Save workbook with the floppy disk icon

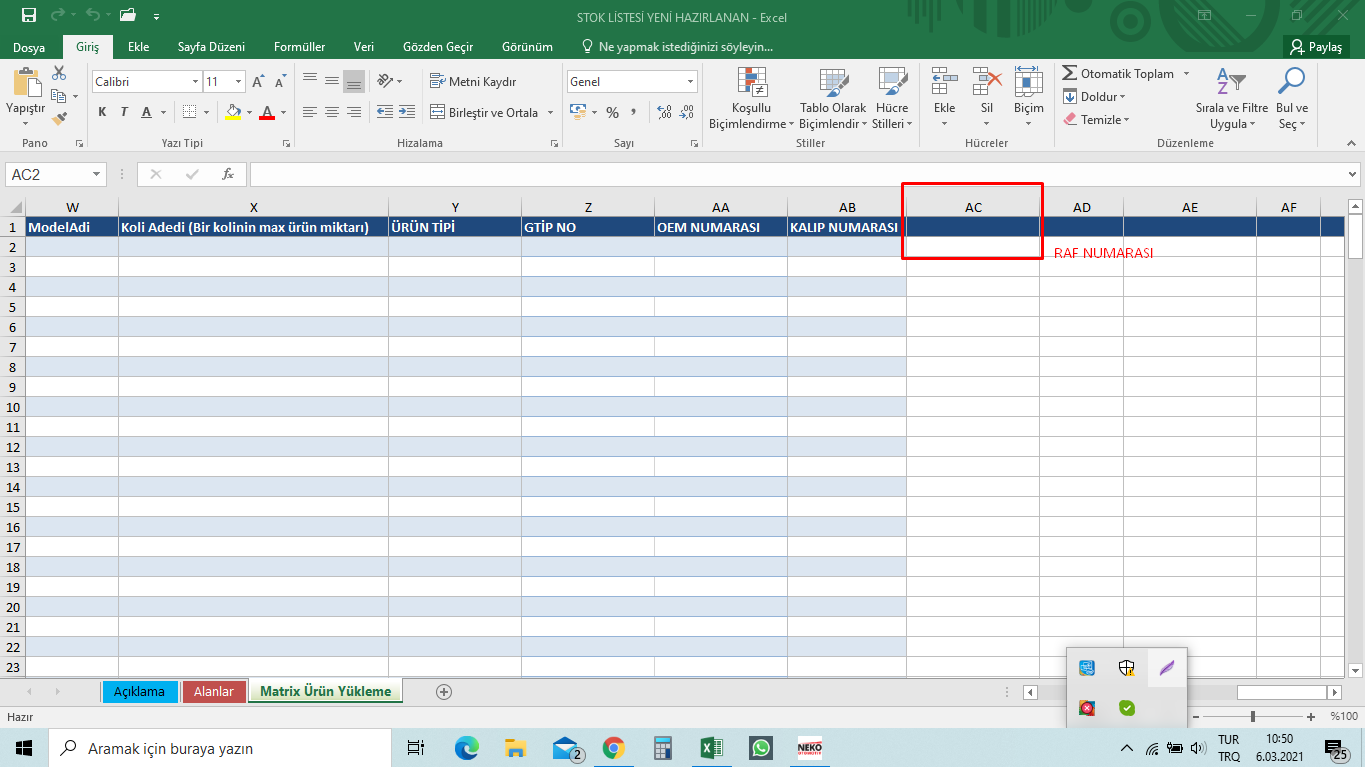28,15
